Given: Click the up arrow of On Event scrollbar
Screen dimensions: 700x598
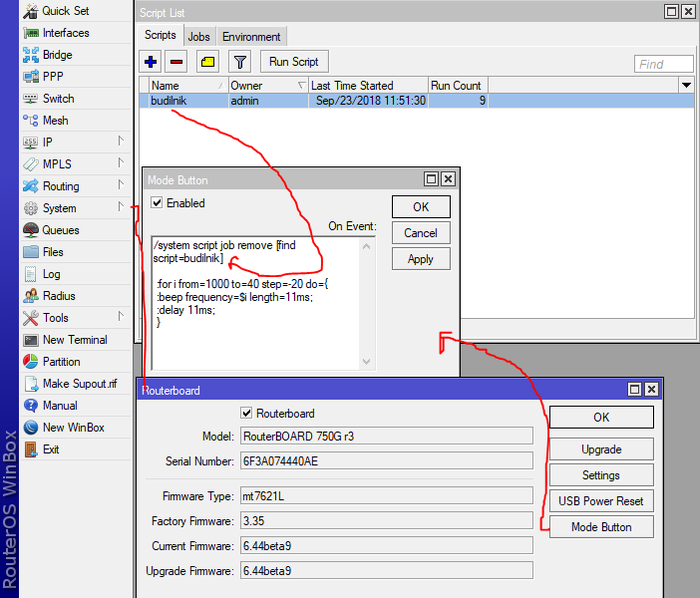Looking at the screenshot, I should [x=367, y=246].
